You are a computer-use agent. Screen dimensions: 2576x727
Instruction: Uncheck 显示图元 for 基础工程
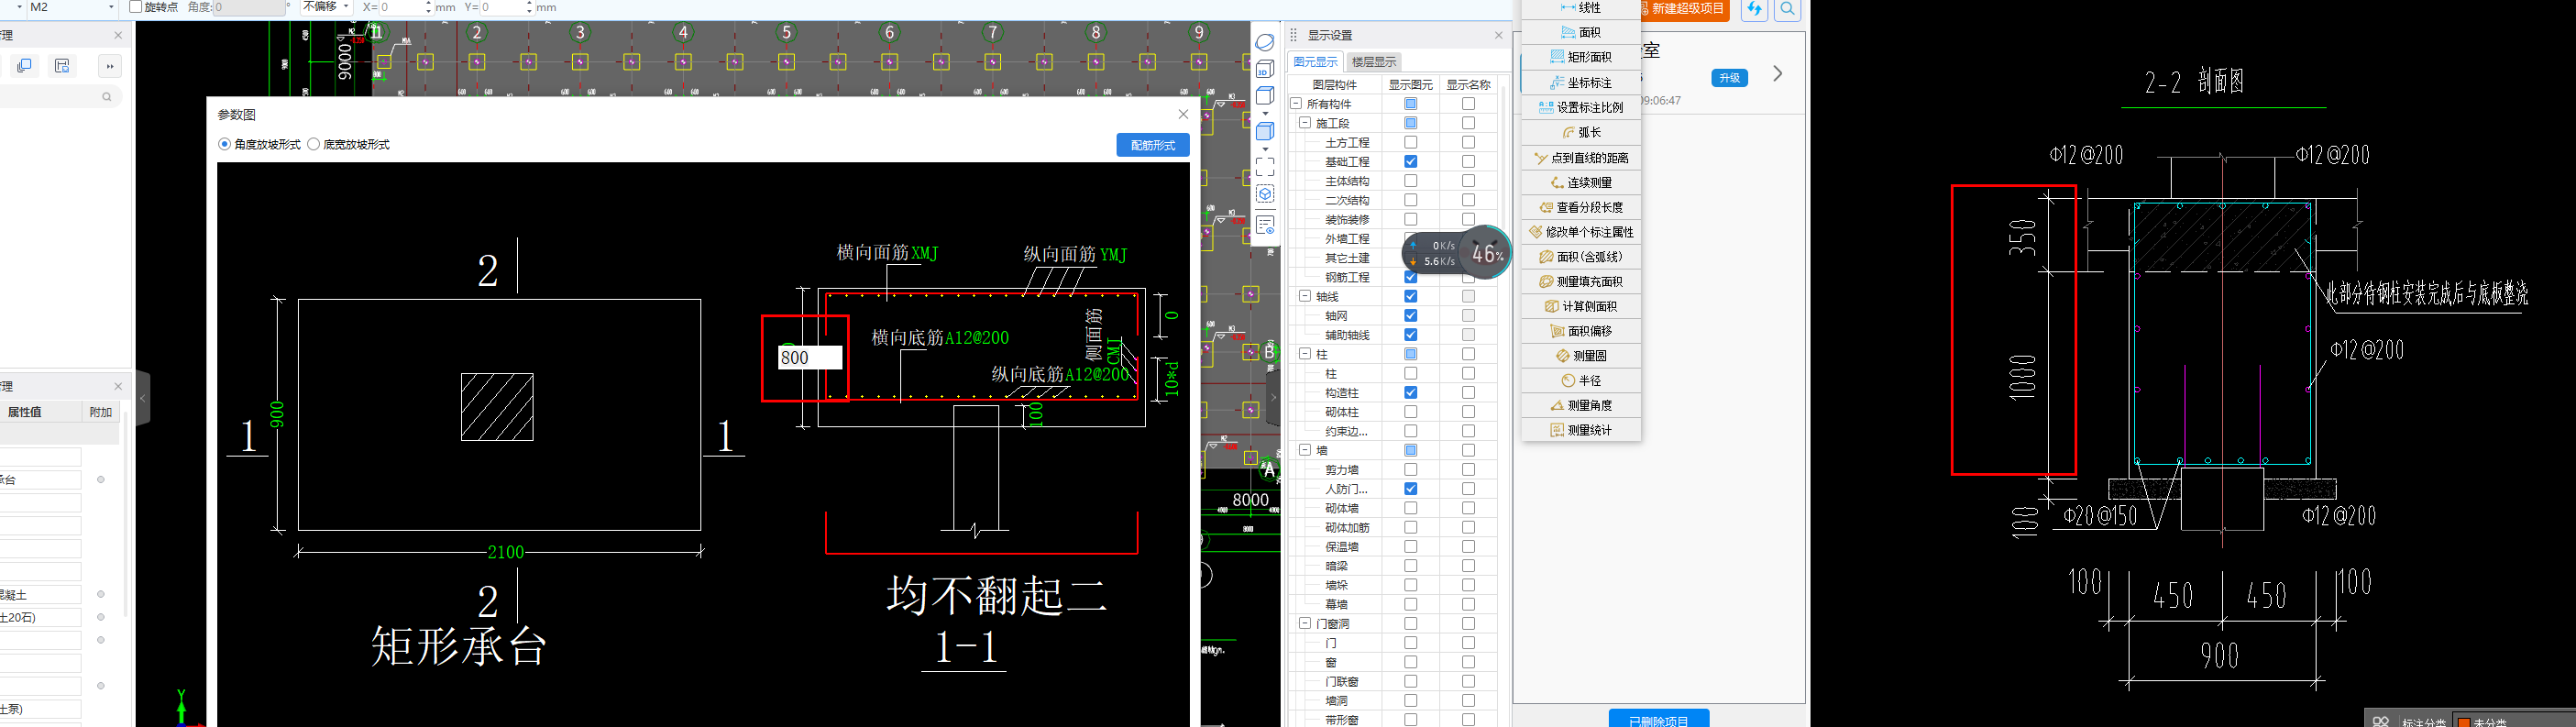coord(1410,161)
